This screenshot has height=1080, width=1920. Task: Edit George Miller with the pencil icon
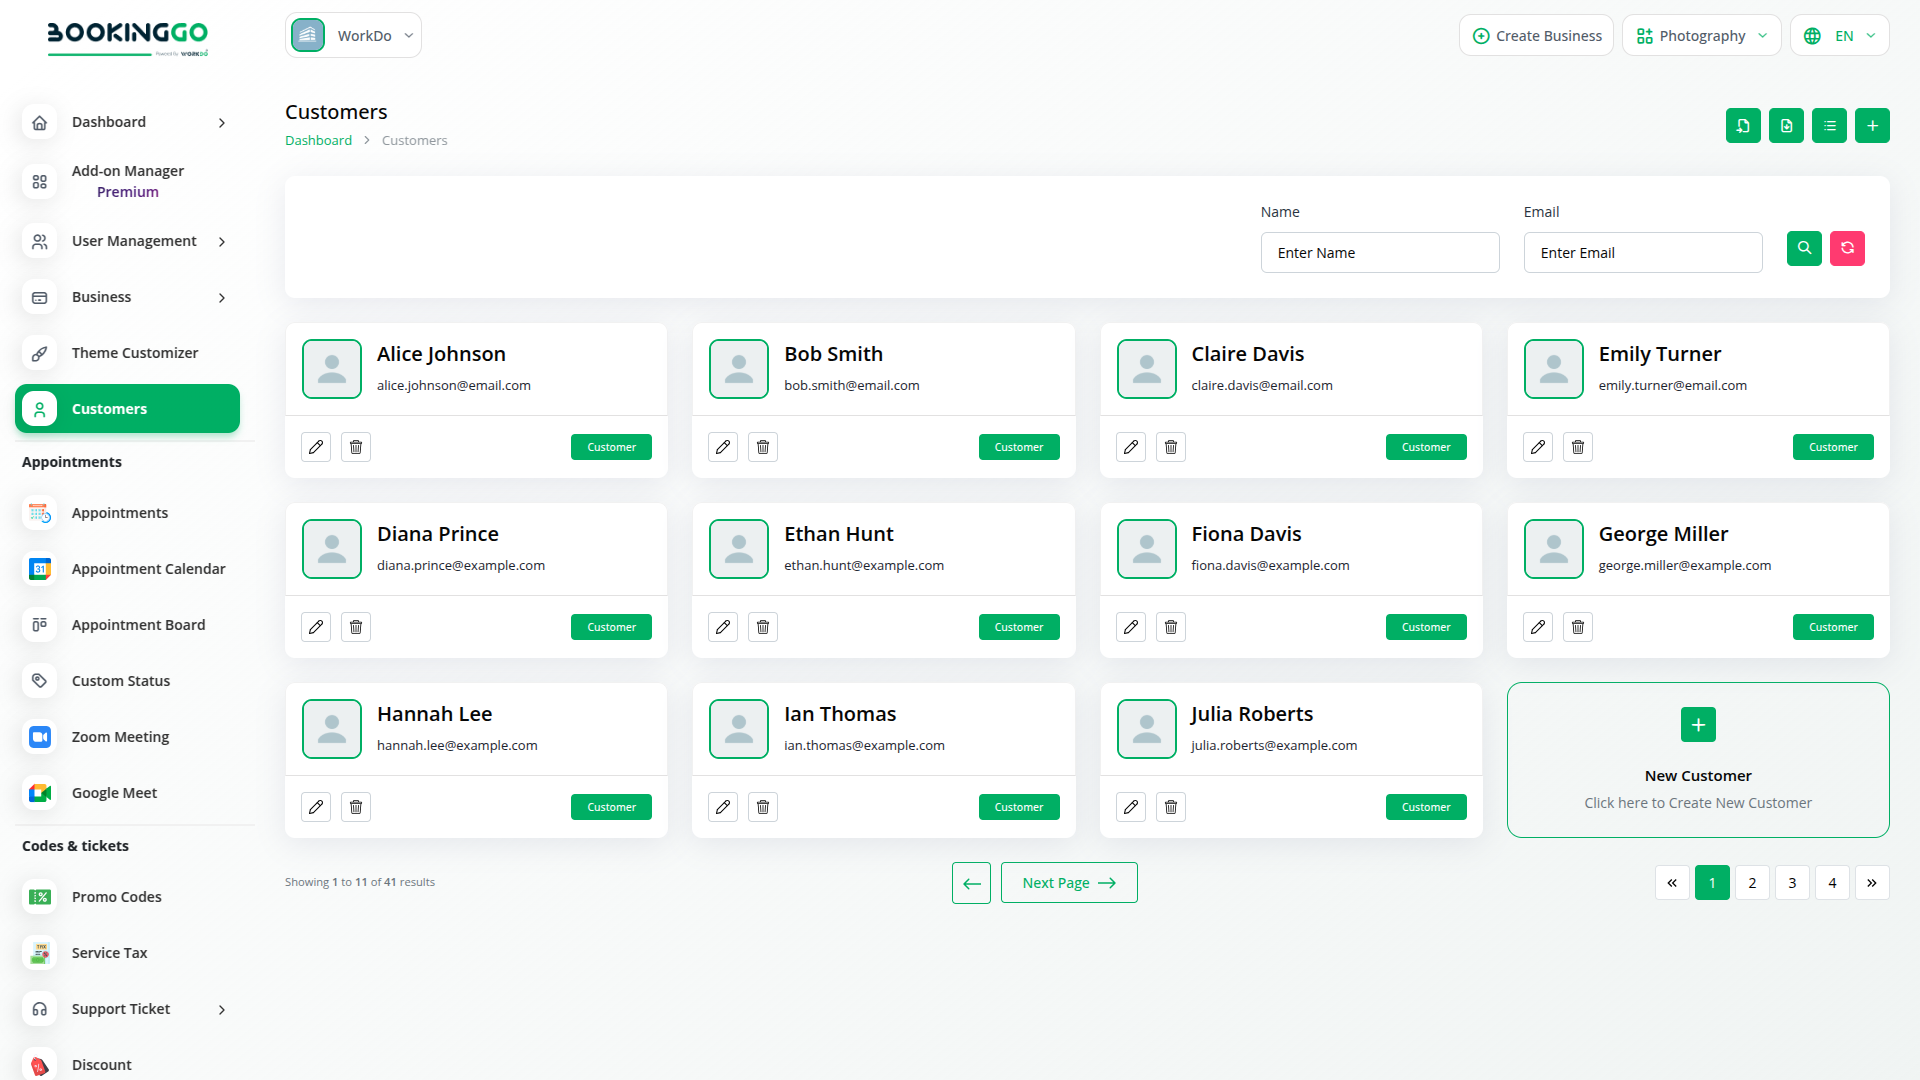[1538, 627]
